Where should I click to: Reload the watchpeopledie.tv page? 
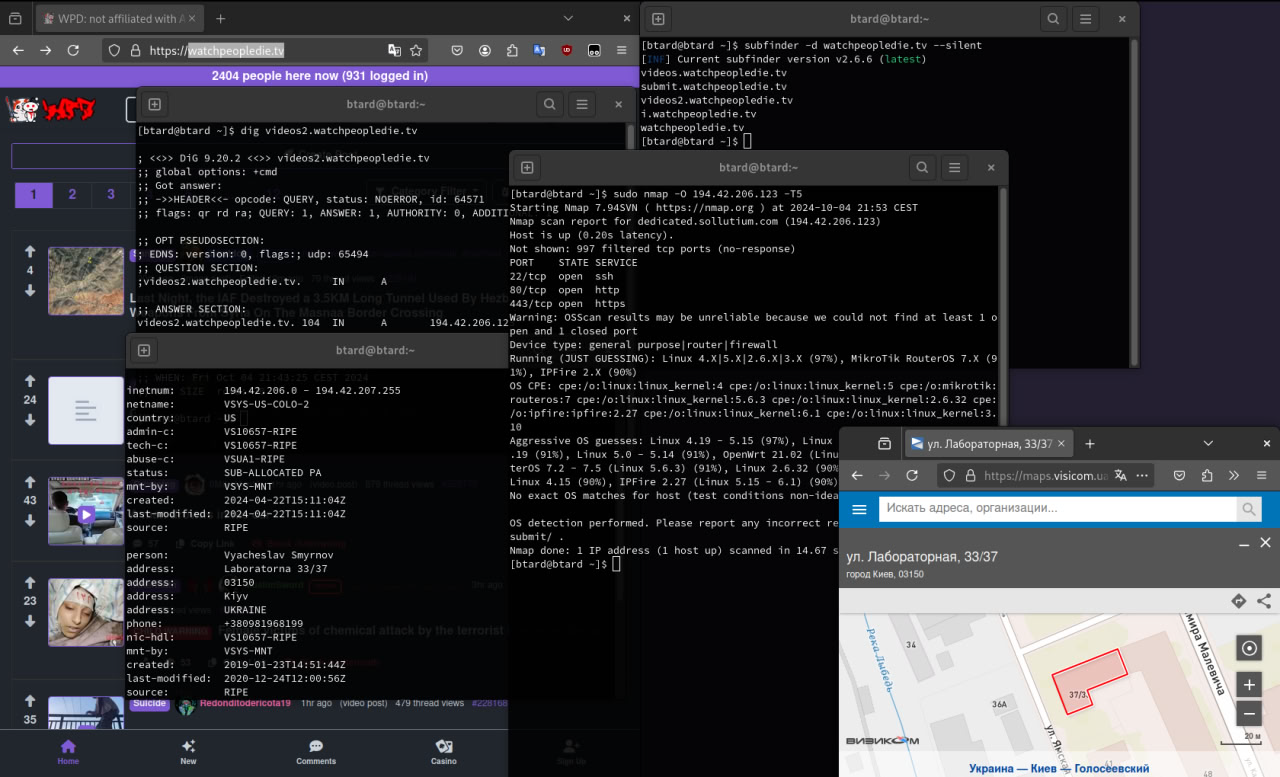[73, 50]
